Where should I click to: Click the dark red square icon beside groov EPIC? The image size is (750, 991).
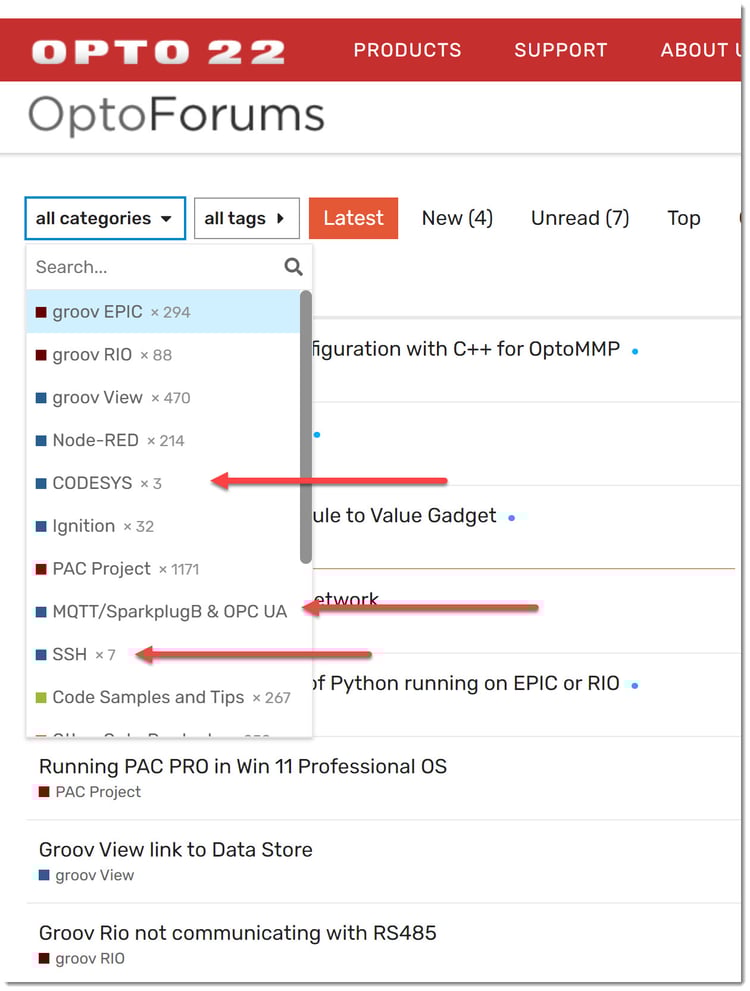[41, 311]
